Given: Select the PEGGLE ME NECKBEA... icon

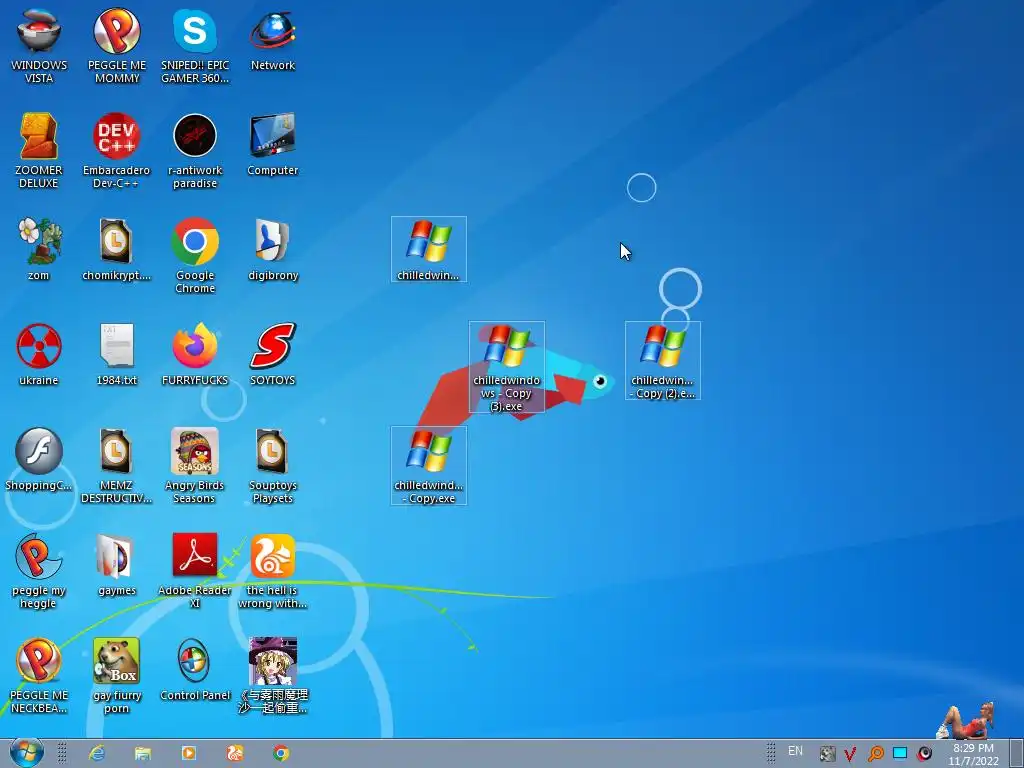Looking at the screenshot, I should [x=39, y=677].
